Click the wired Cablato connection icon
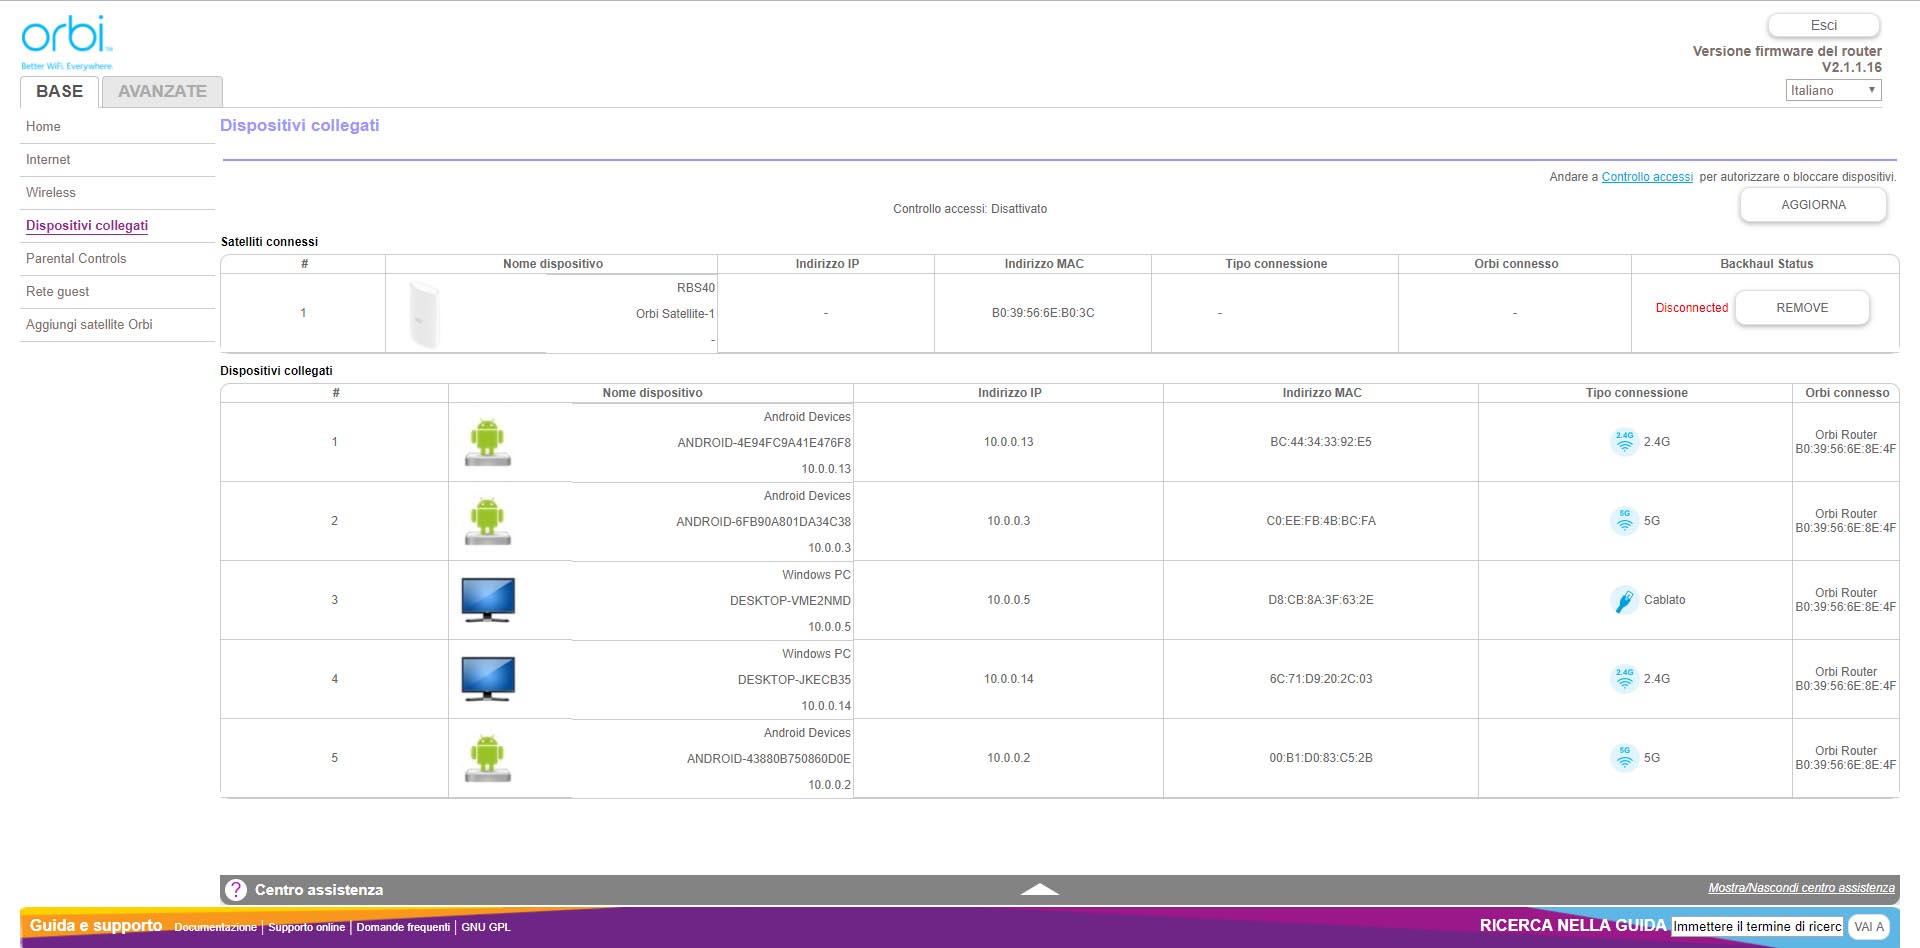1920x948 pixels. (x=1624, y=600)
